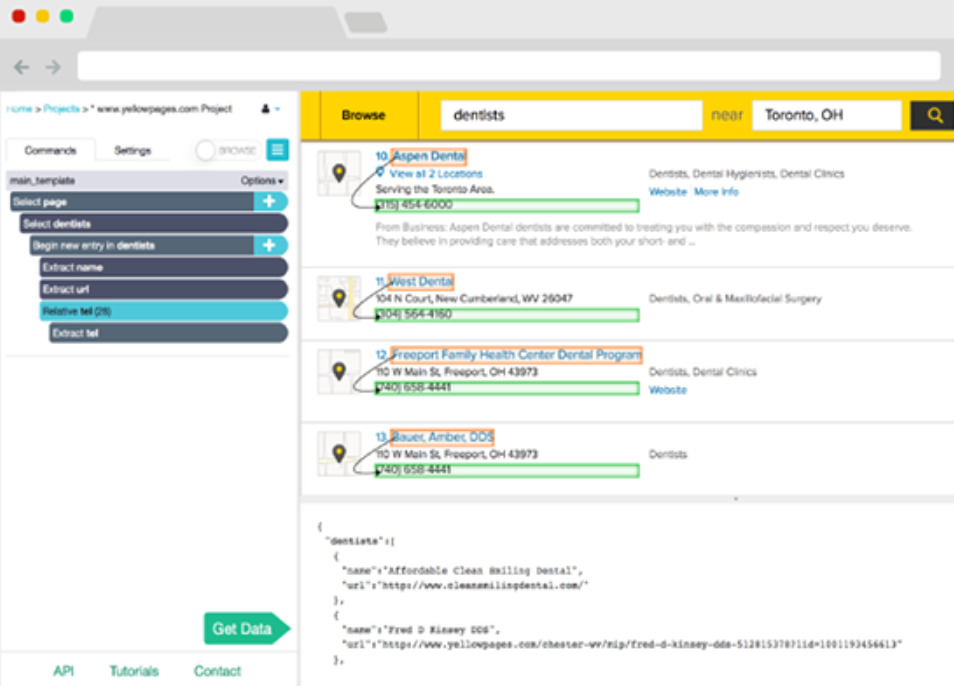Click the dentists search field
Screen dimensions: 954x686
[x=571, y=115]
